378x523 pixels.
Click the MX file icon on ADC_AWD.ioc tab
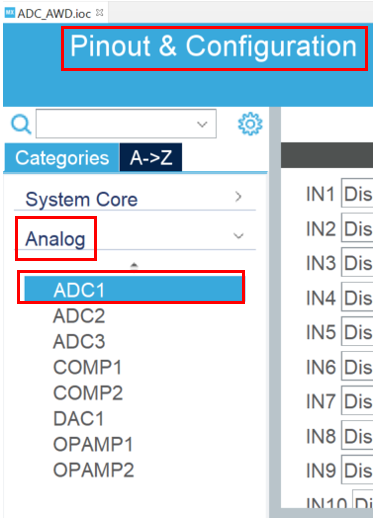point(10,13)
